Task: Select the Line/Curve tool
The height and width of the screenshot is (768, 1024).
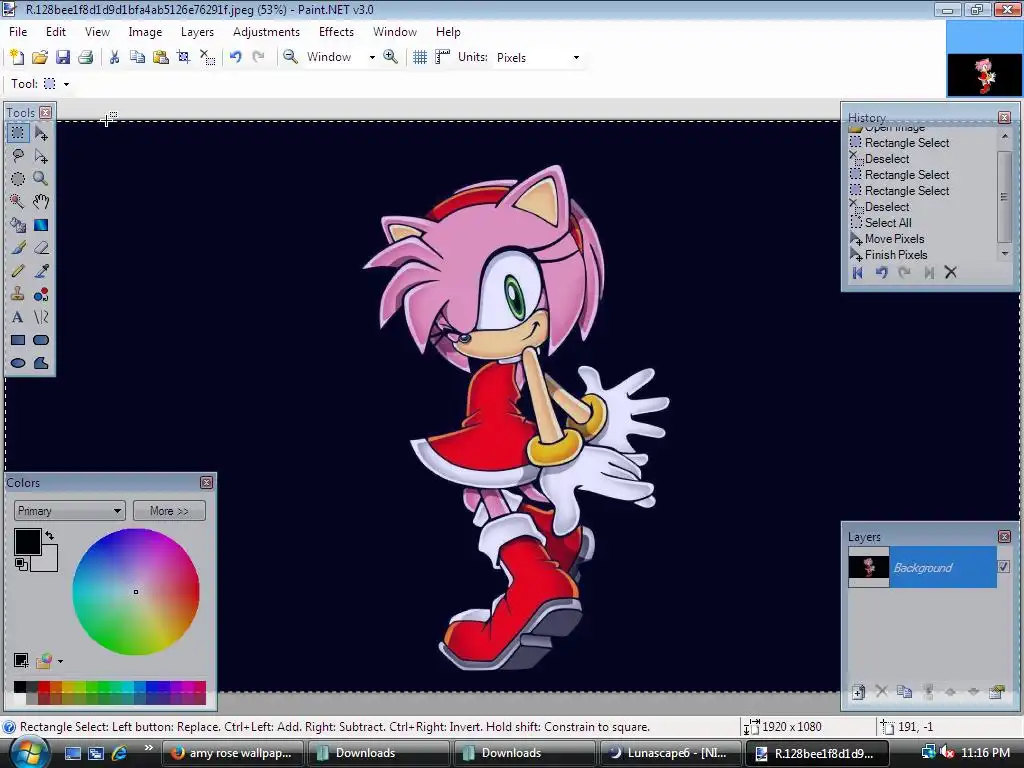Action: 41,317
